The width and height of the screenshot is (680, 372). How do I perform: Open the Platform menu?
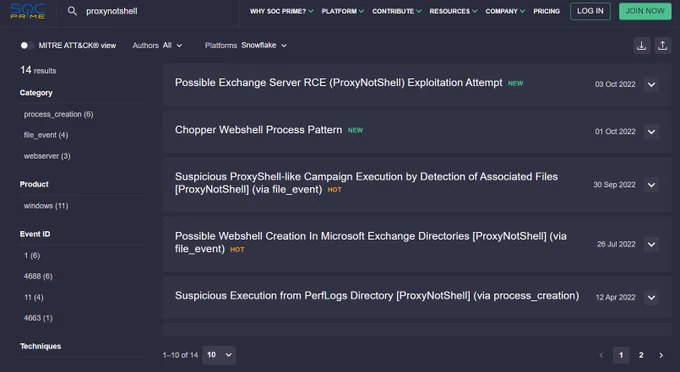coord(343,11)
